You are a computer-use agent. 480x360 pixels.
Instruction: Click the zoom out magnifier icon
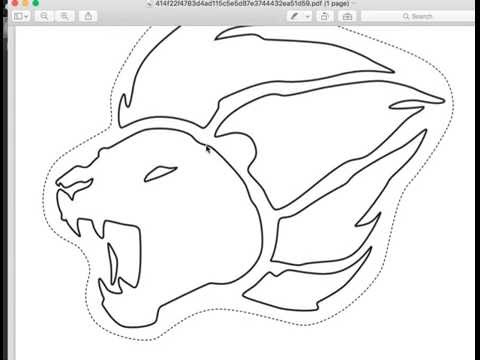44,16
